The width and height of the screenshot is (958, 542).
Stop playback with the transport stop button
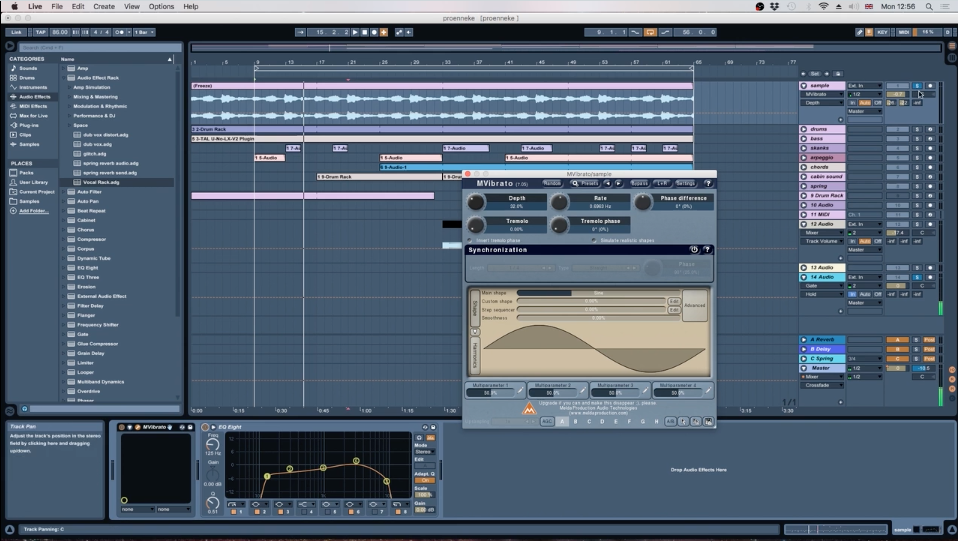pos(365,32)
